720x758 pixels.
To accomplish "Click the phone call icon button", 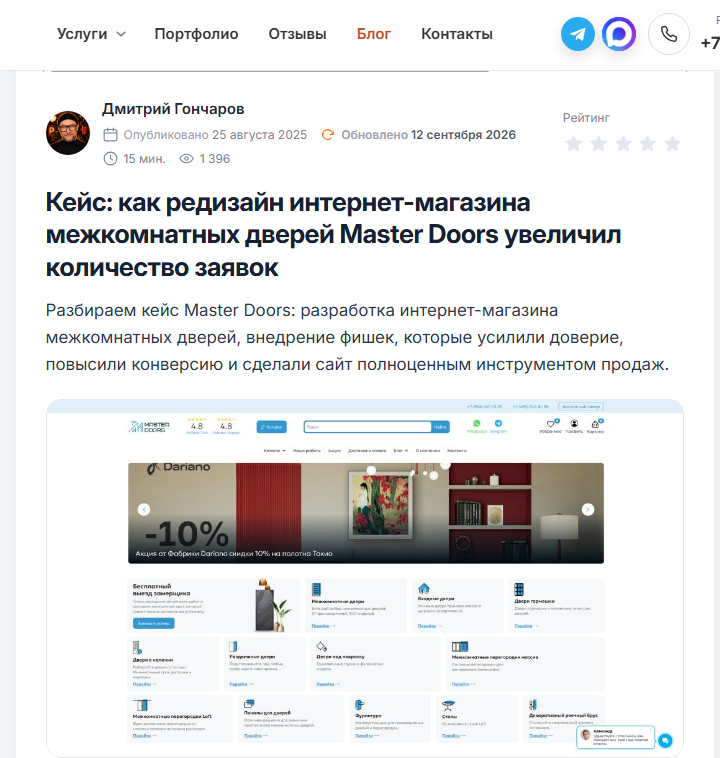I will coord(669,34).
